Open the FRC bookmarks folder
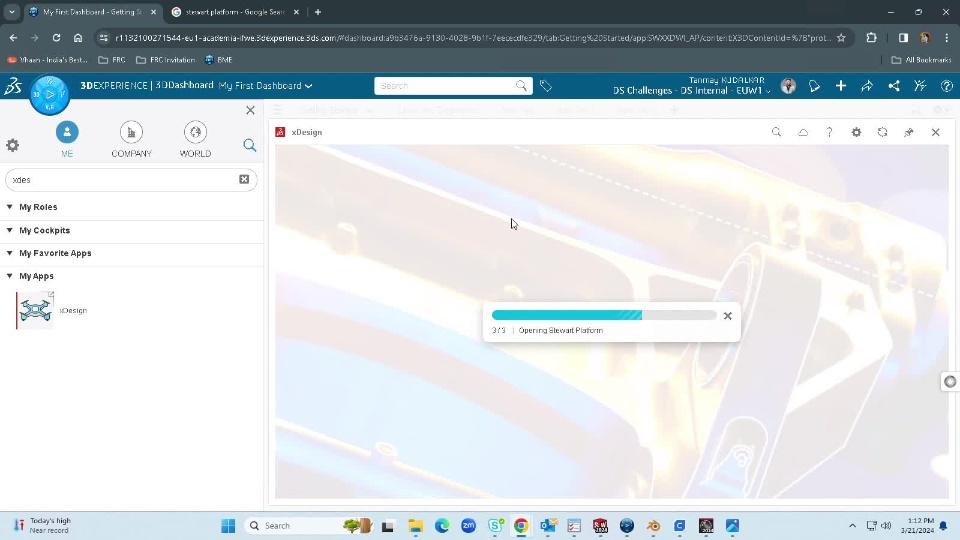This screenshot has width=960, height=540. (x=112, y=60)
